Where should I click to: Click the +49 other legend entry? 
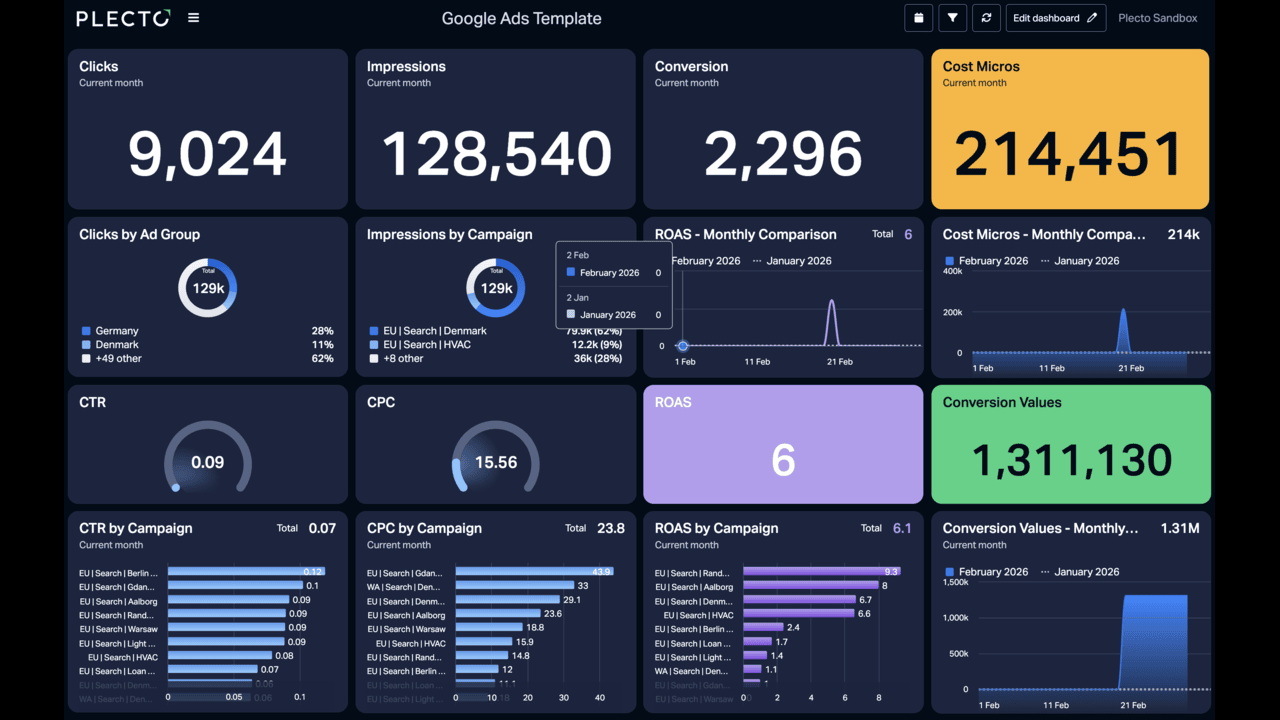point(113,358)
